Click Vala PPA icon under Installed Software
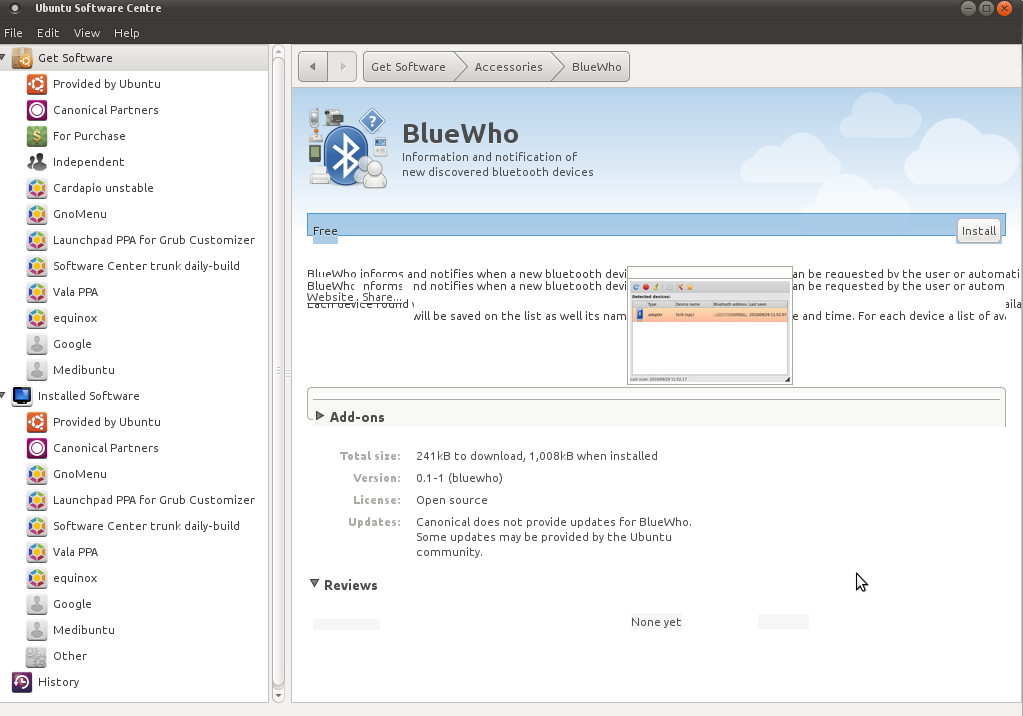The height and width of the screenshot is (716, 1023). click(37, 552)
